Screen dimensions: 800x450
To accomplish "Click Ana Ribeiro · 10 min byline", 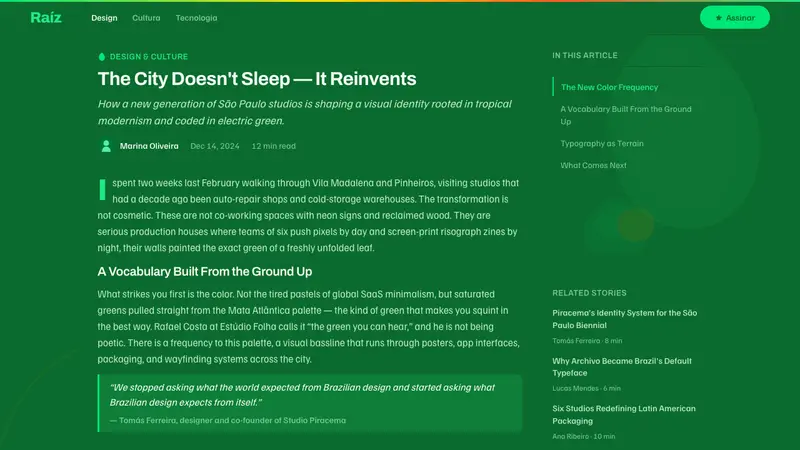I will (x=584, y=436).
